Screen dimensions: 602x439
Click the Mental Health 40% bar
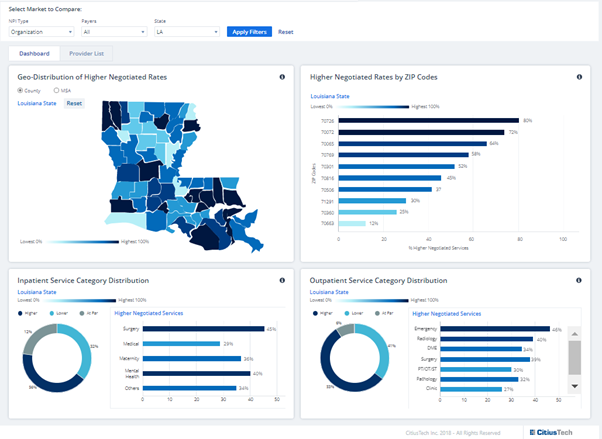[197, 373]
